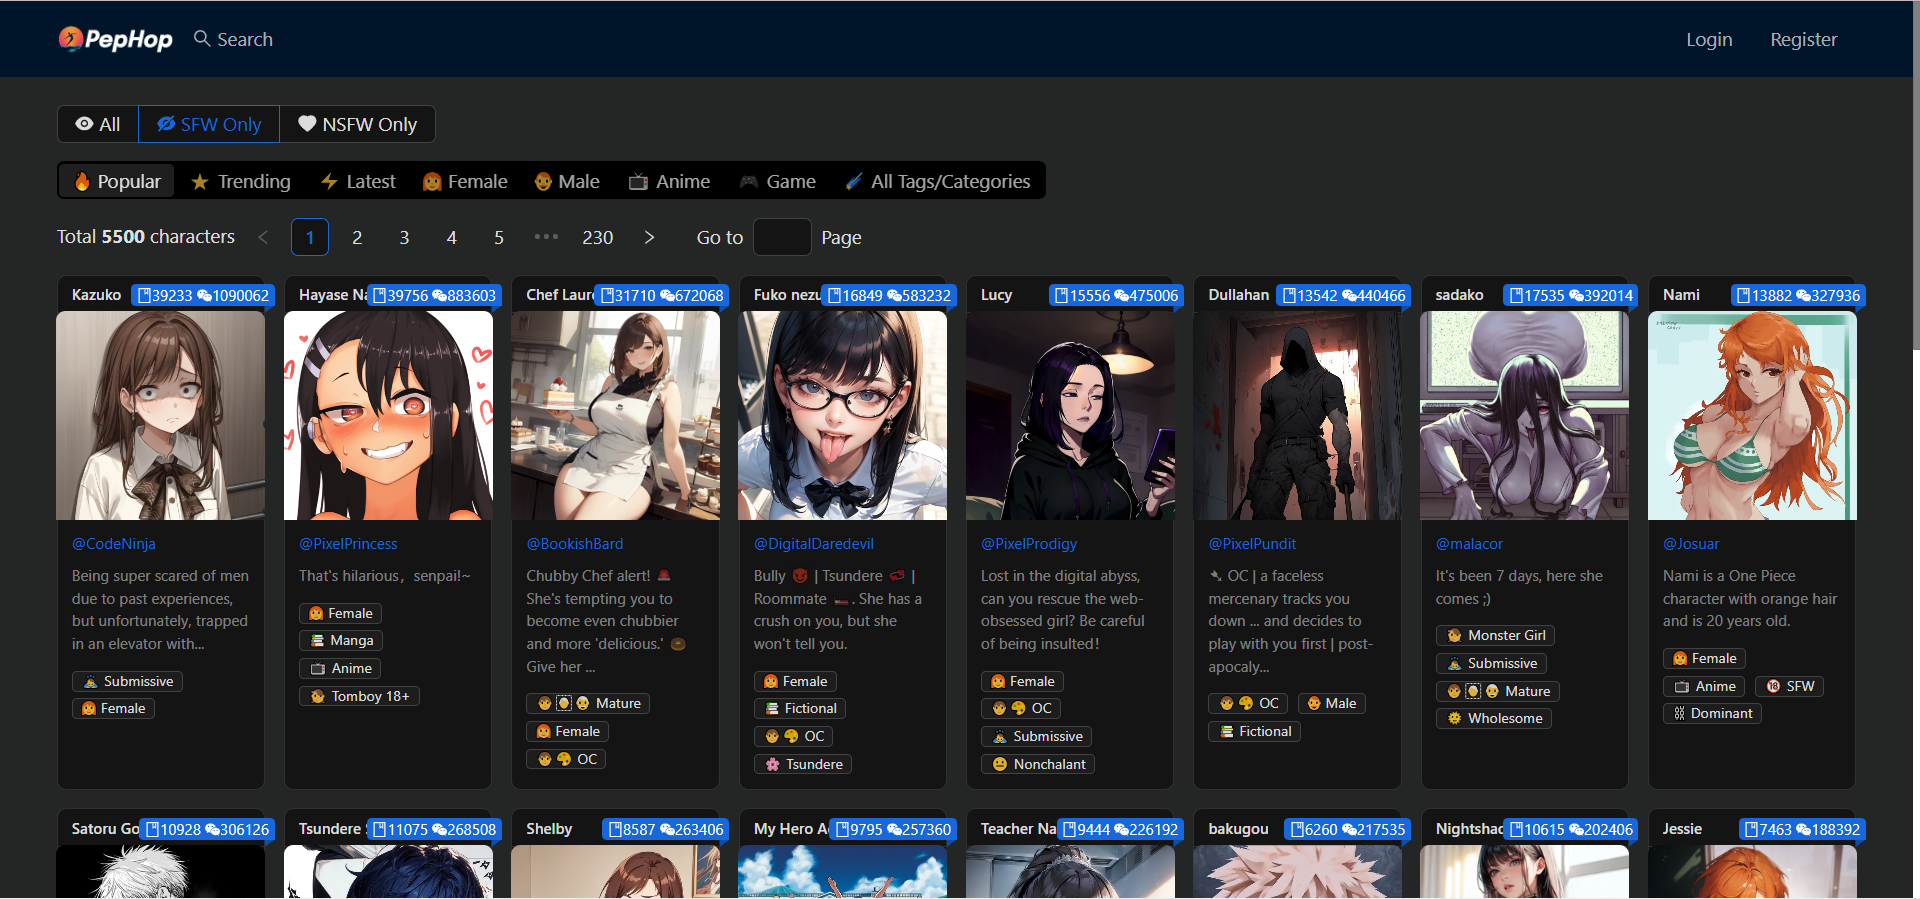This screenshot has width=1920, height=899.
Task: Click SFW tag on Nami card
Action: pyautogui.click(x=1789, y=686)
